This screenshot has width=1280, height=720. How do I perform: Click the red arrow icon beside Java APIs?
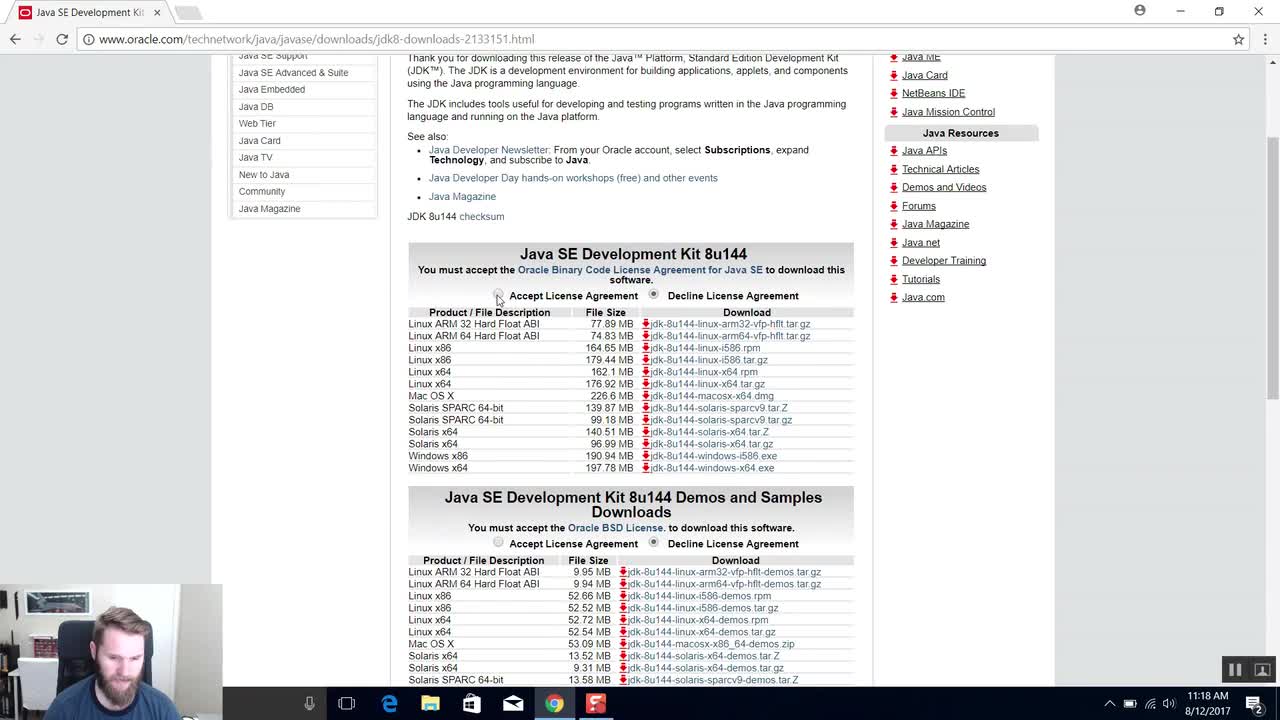894,151
